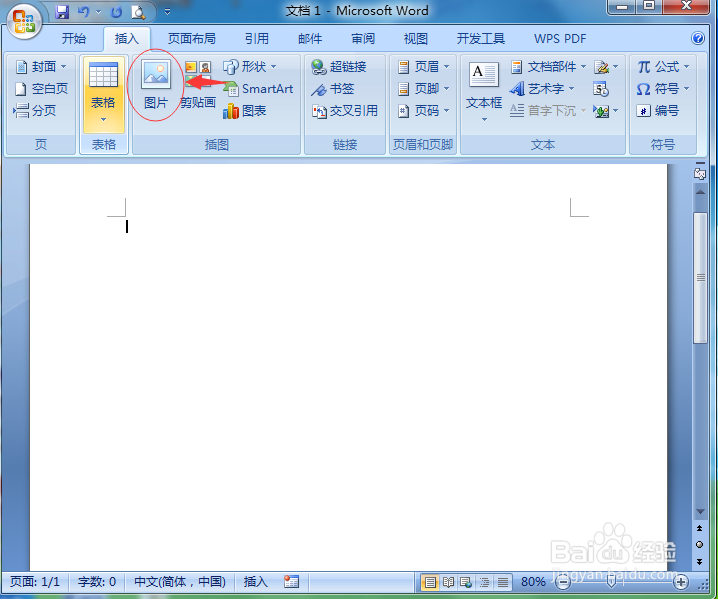Toggle the ruler above vertical scrollbar
The image size is (718, 599).
coord(700,172)
